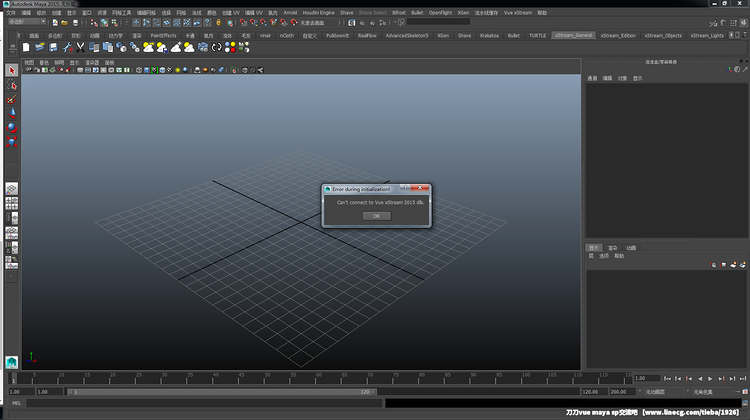
Task: Click the current frame field 1.00
Action: click(x=647, y=378)
